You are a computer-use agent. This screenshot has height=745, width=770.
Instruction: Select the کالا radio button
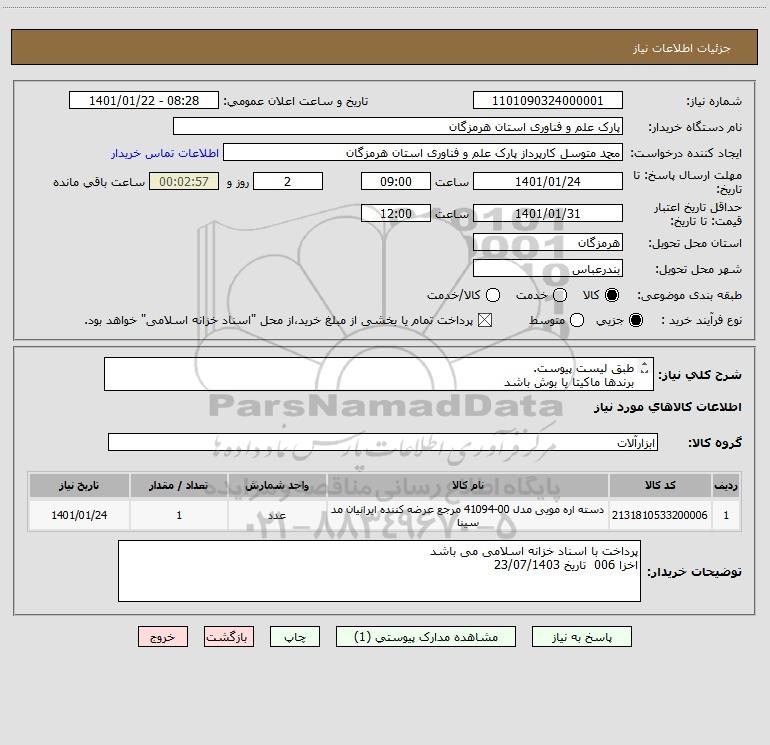tap(612, 295)
